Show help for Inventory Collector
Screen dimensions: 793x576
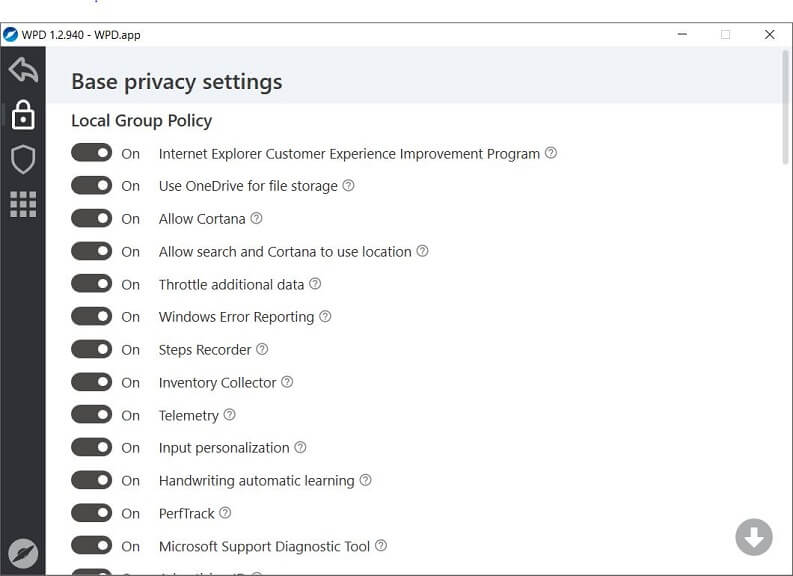[287, 382]
